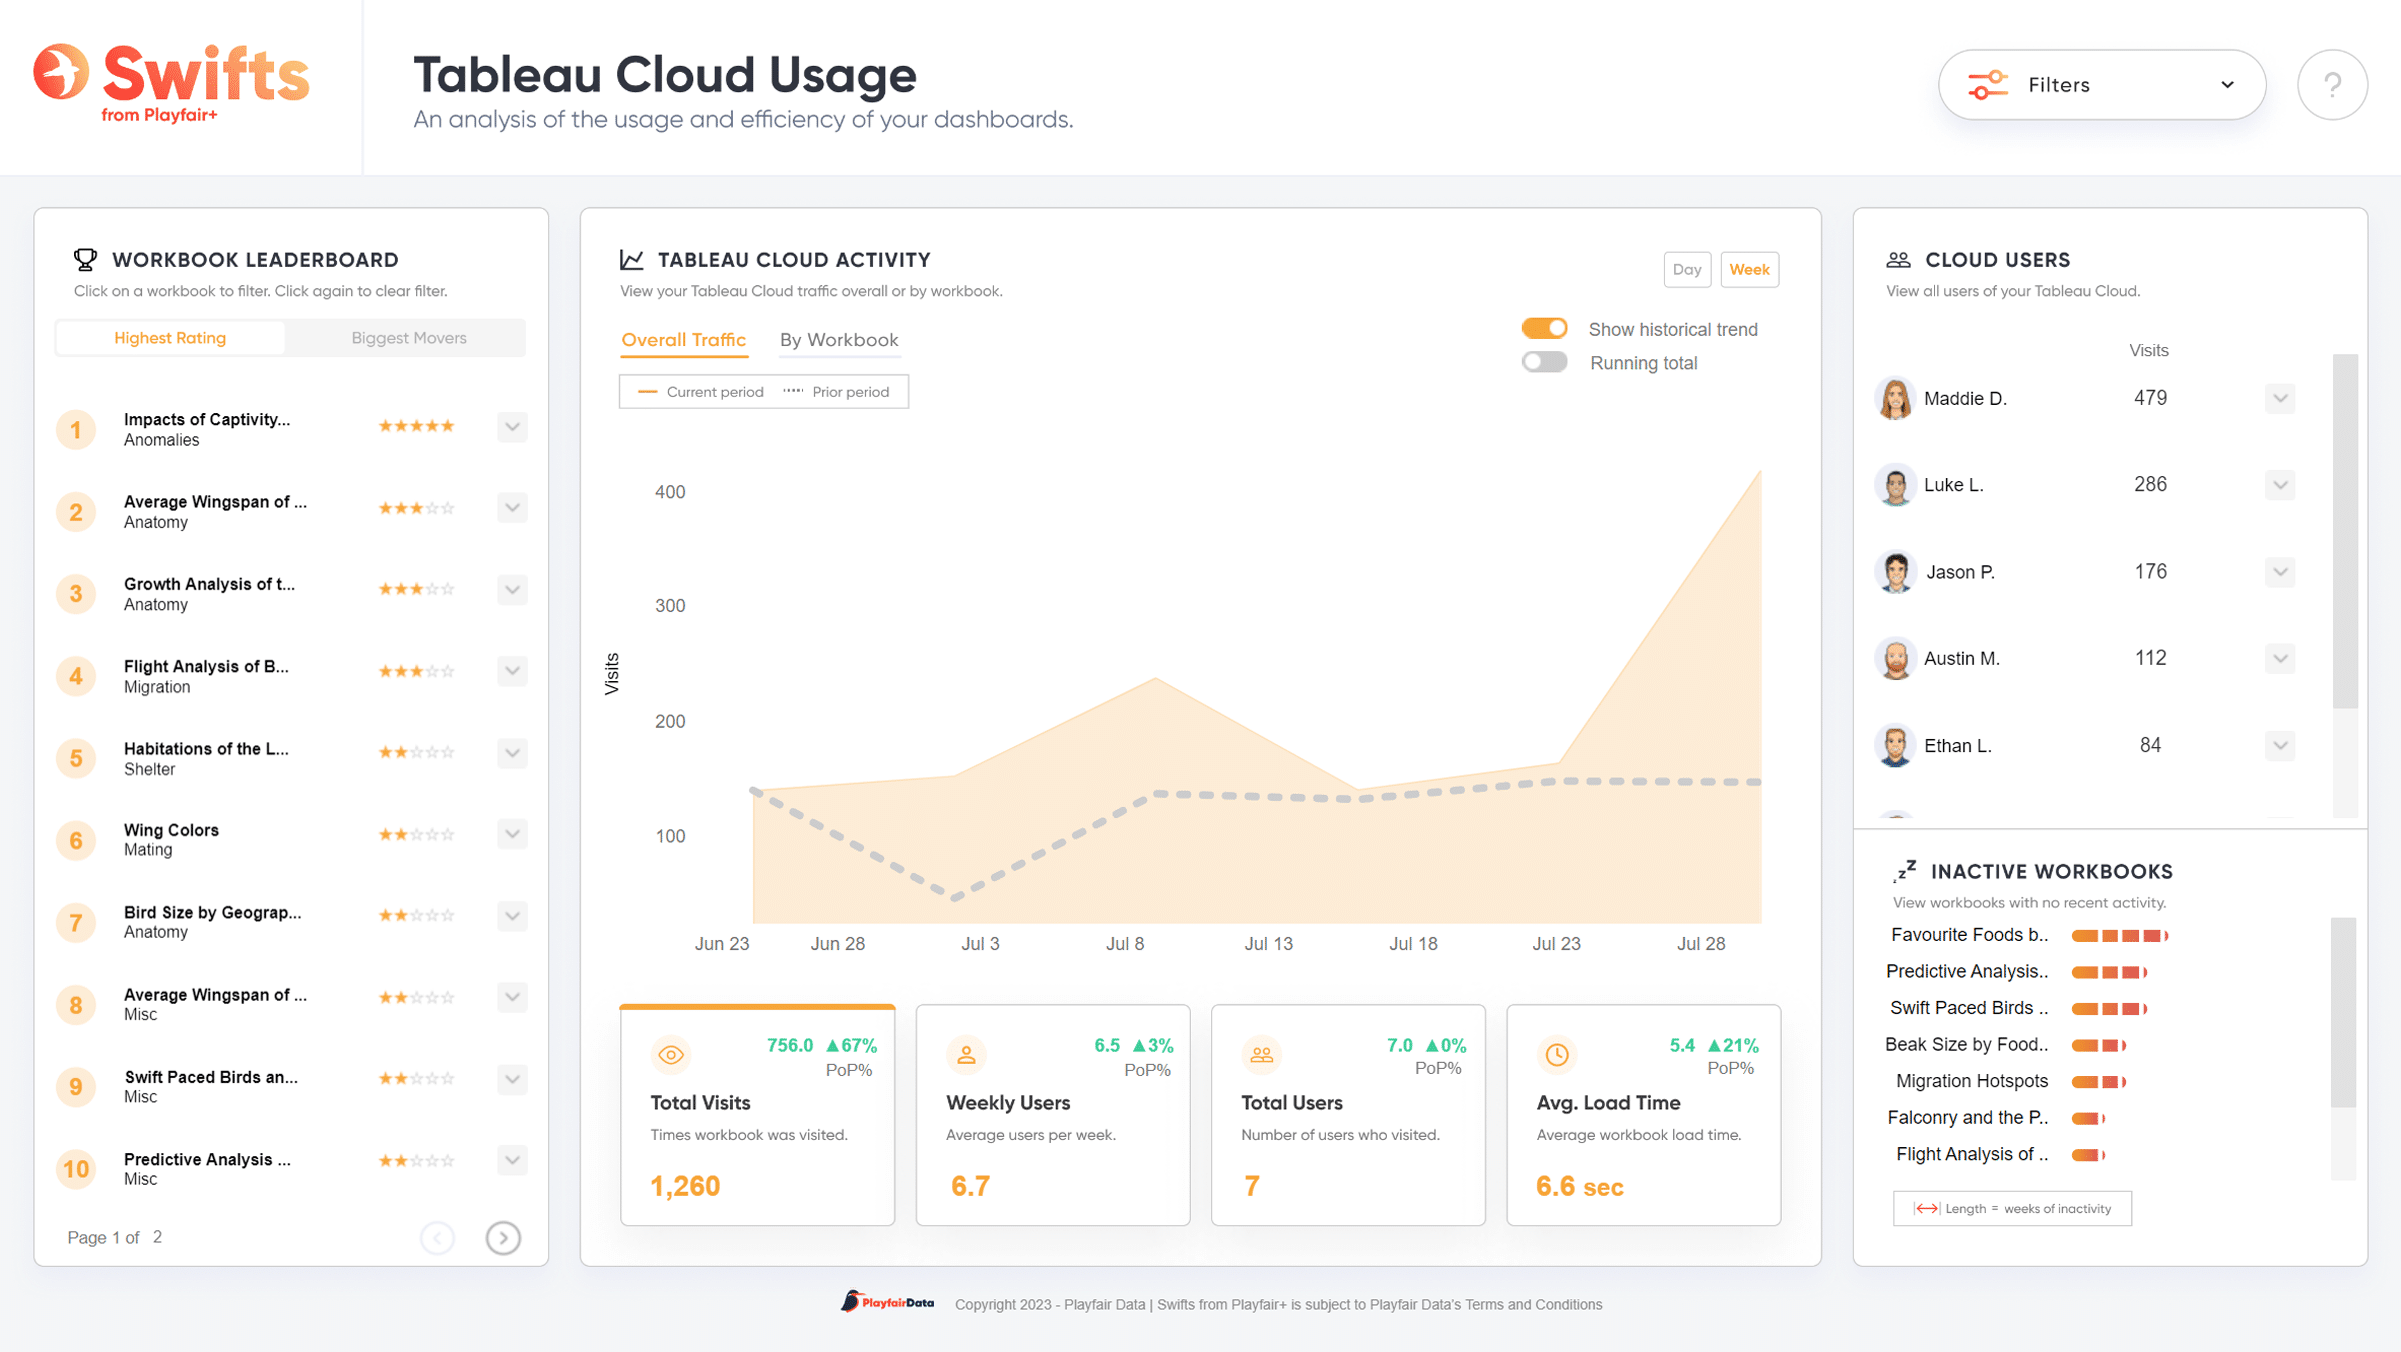Image resolution: width=2401 pixels, height=1352 pixels.
Task: Switch to Overall Traffic tab
Action: [683, 340]
